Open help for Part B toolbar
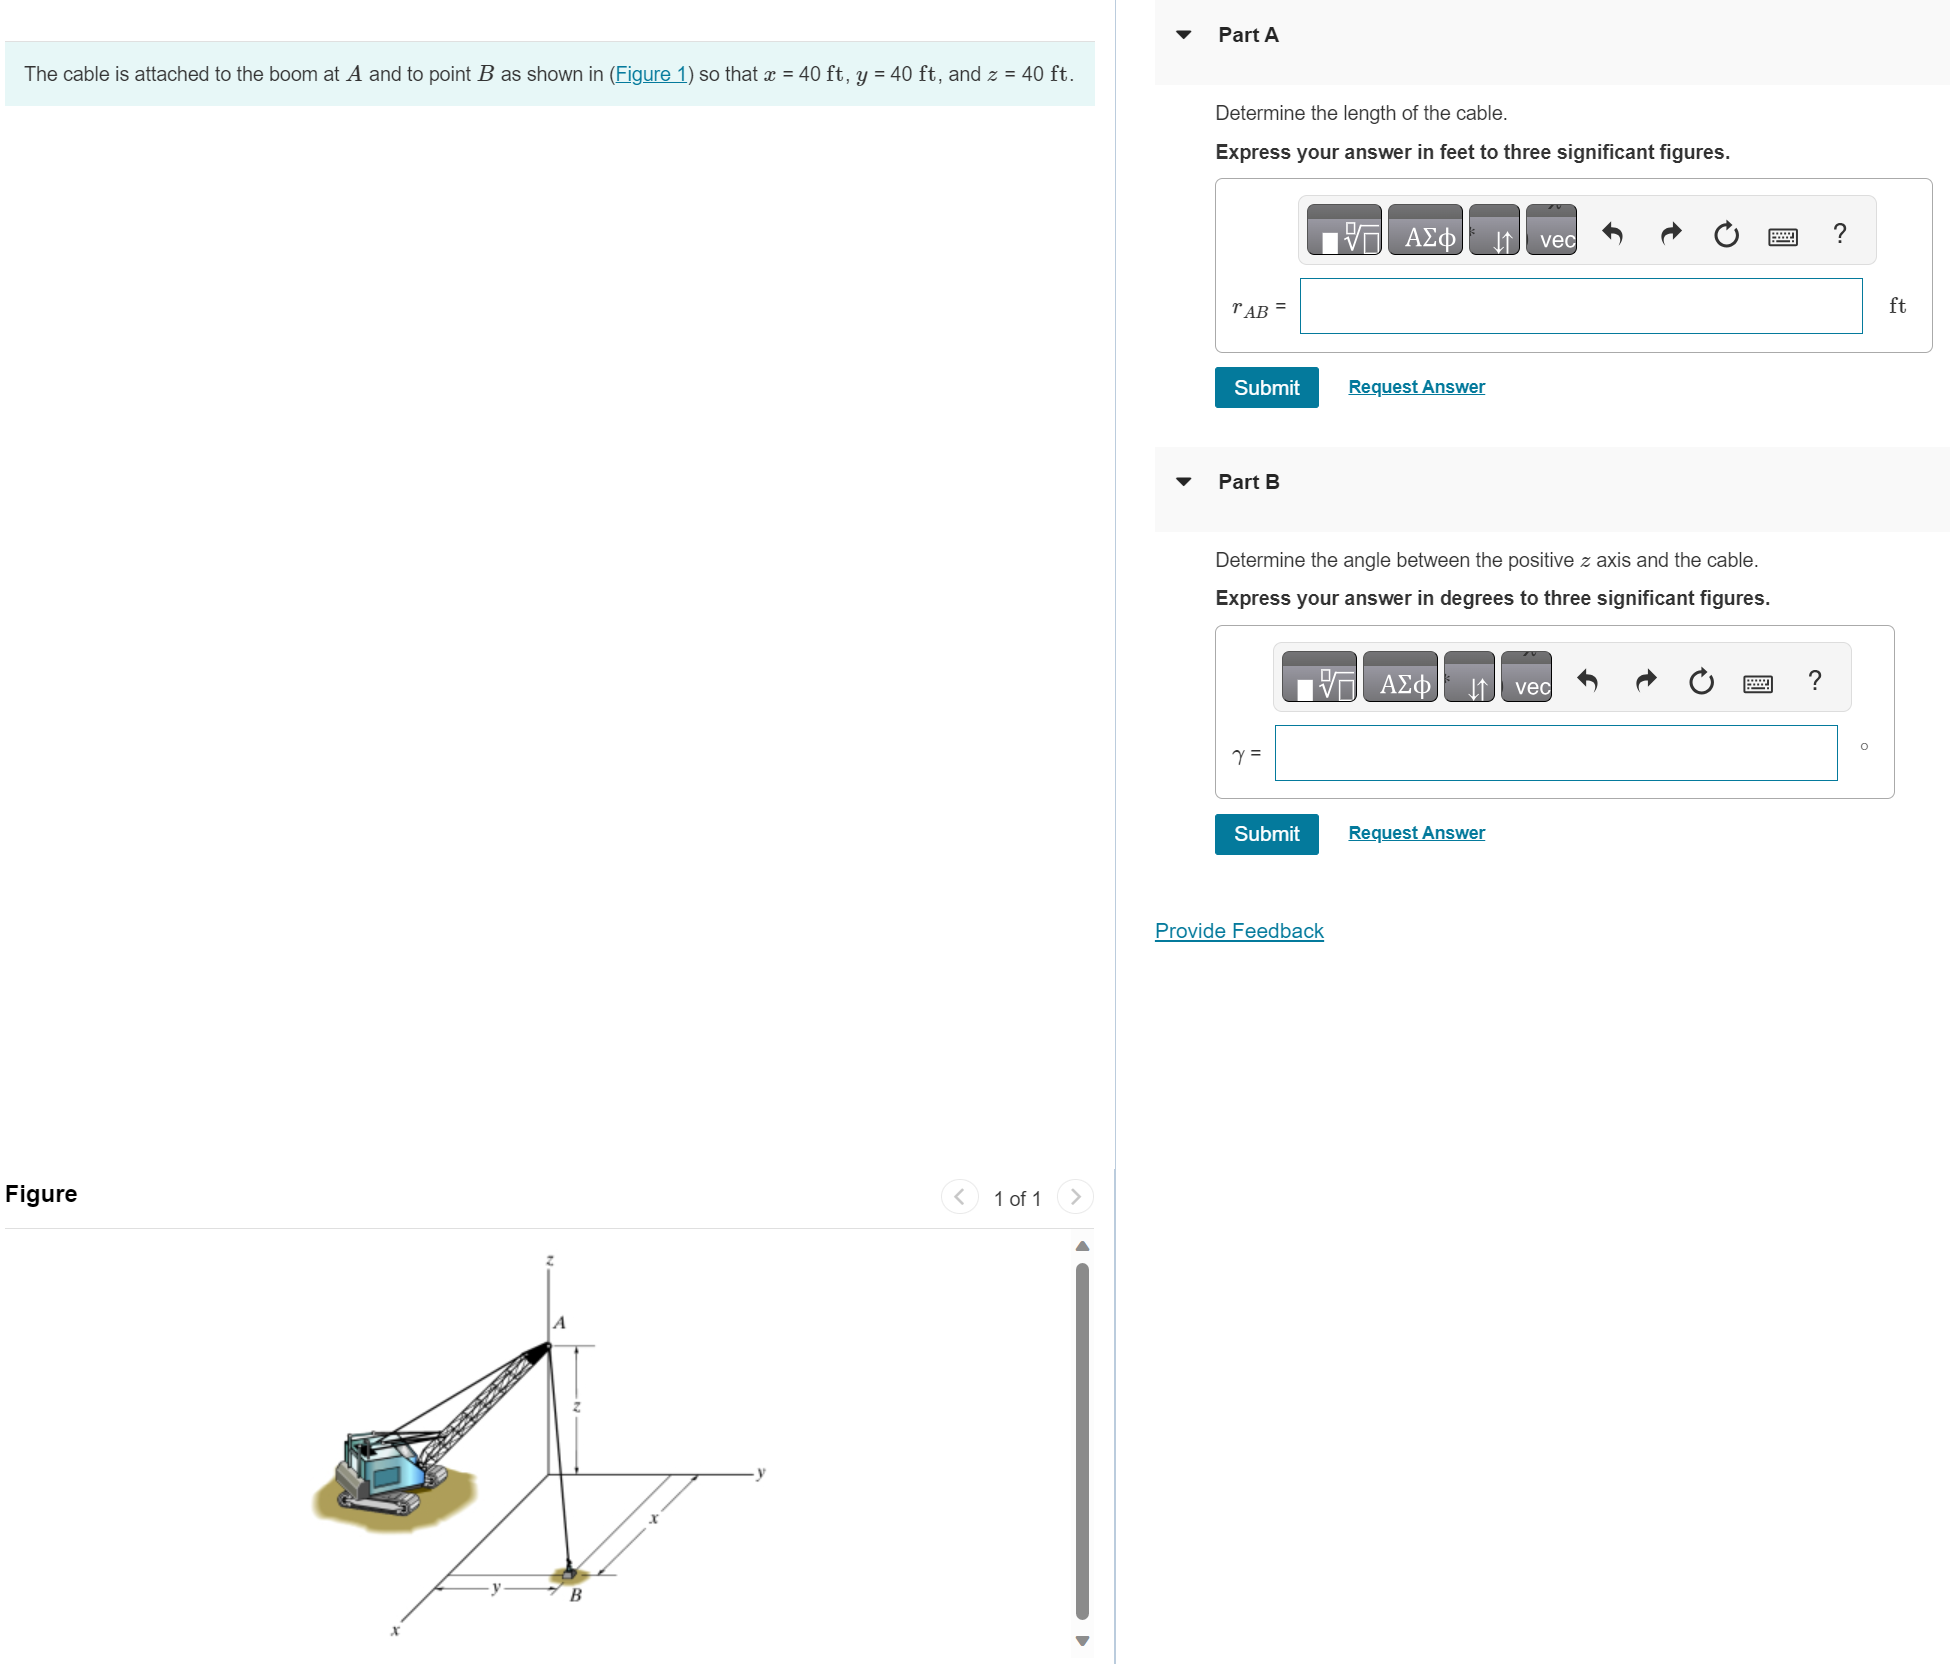Image resolution: width=1950 pixels, height=1664 pixels. (1814, 681)
